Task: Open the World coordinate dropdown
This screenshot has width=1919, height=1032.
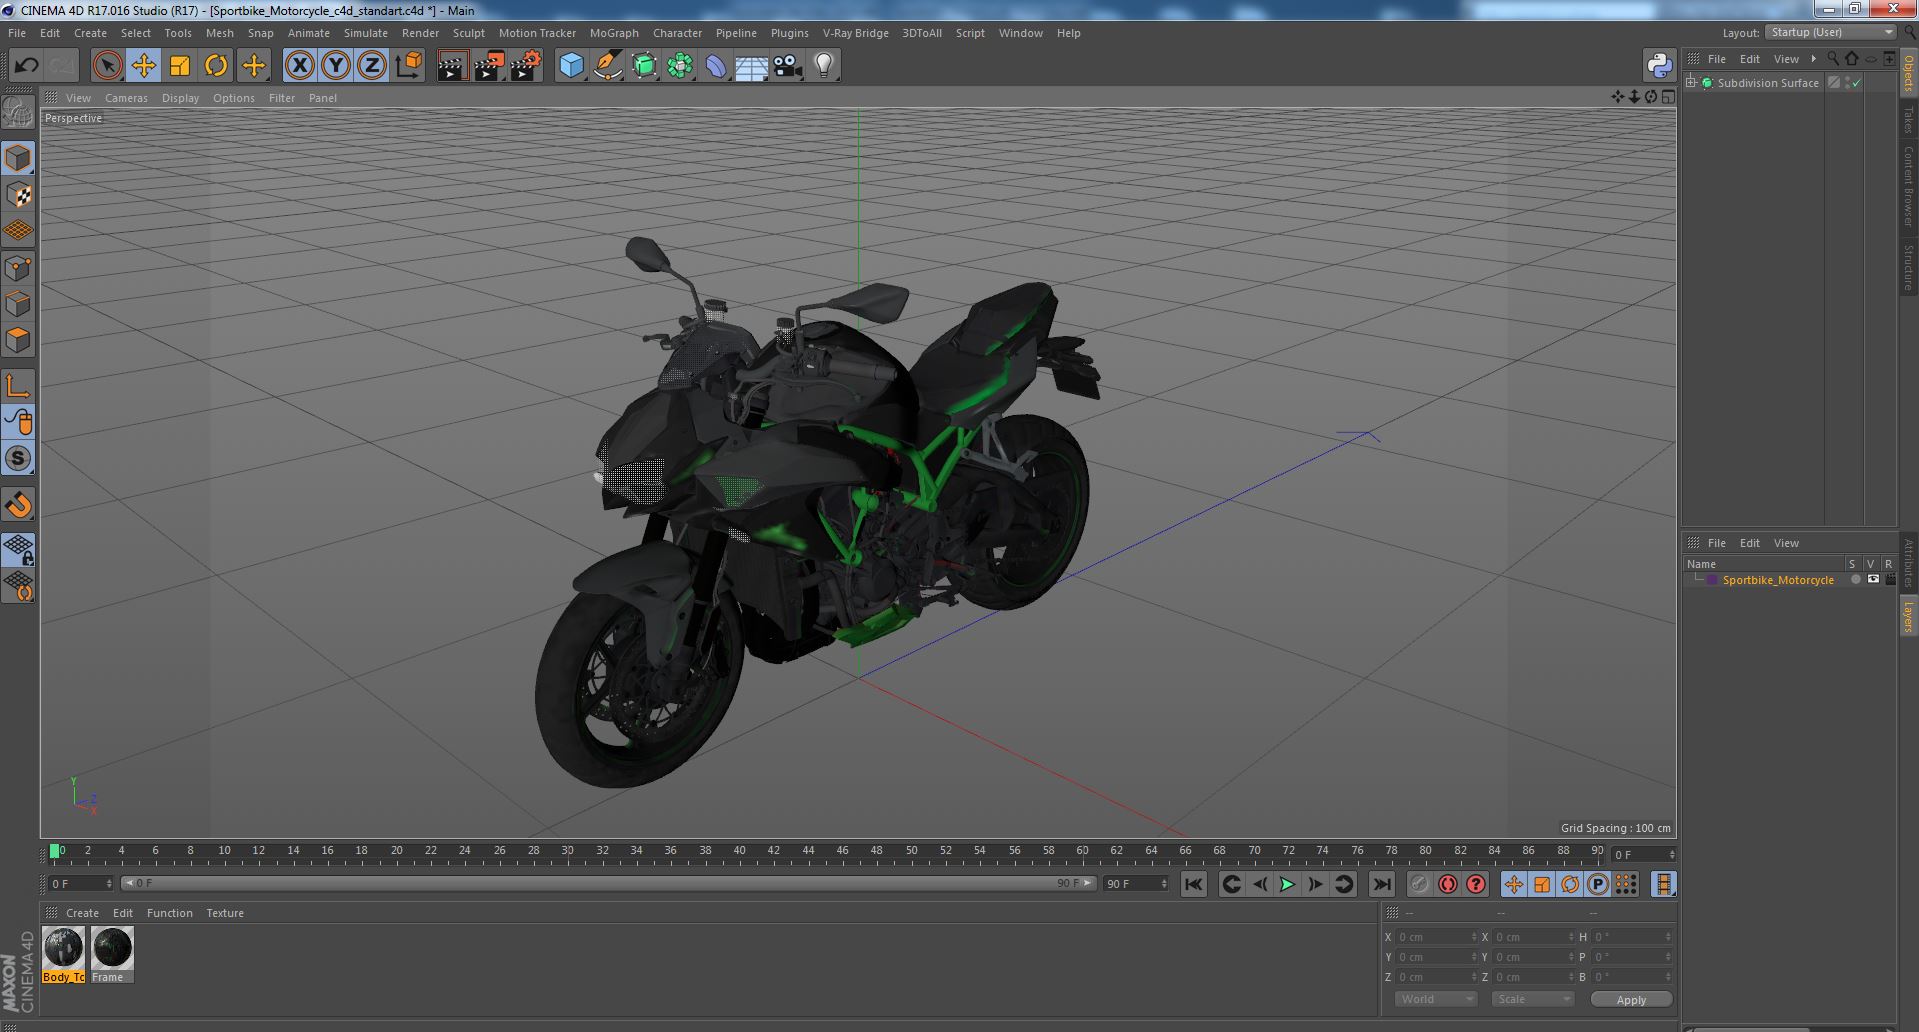Action: click(x=1435, y=999)
